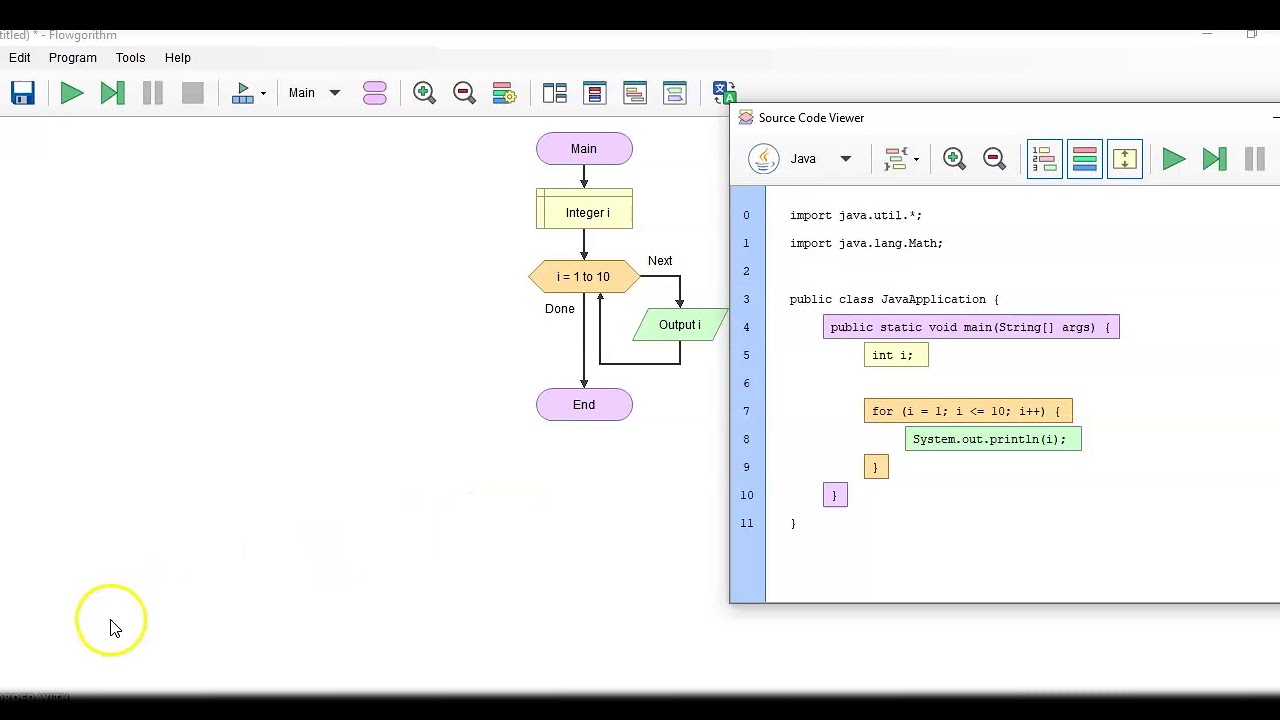Click the 'import java.lang.Math;' line
The height and width of the screenshot is (720, 1280).
[x=866, y=243]
